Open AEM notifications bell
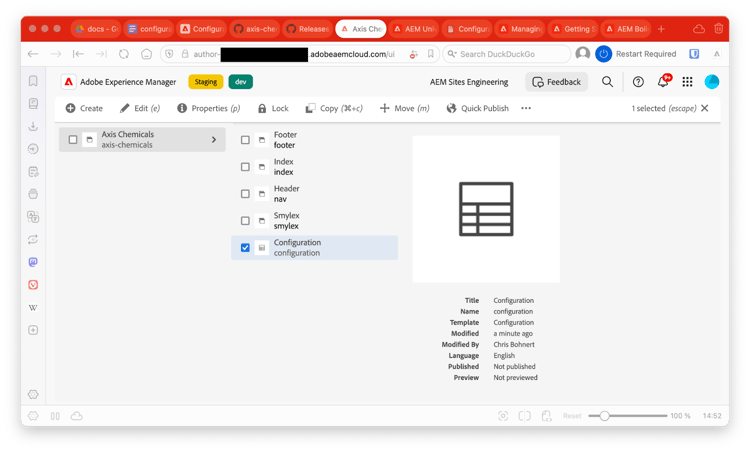This screenshot has width=750, height=452. point(663,81)
